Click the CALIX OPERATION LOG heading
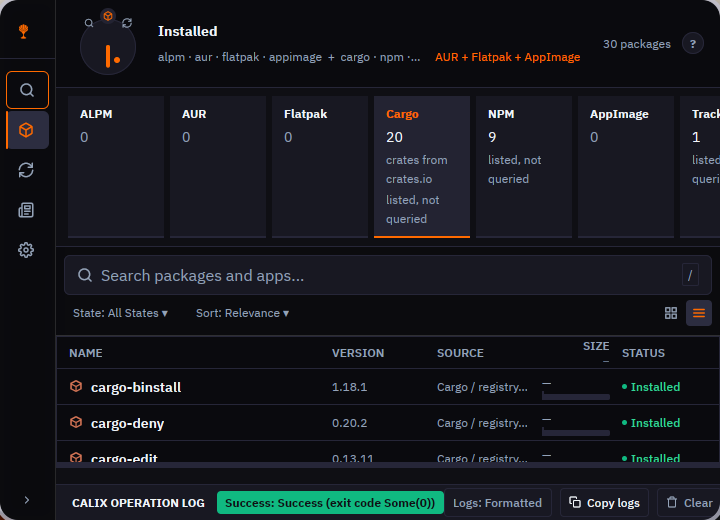Viewport: 720px width, 520px height. click(x=138, y=503)
